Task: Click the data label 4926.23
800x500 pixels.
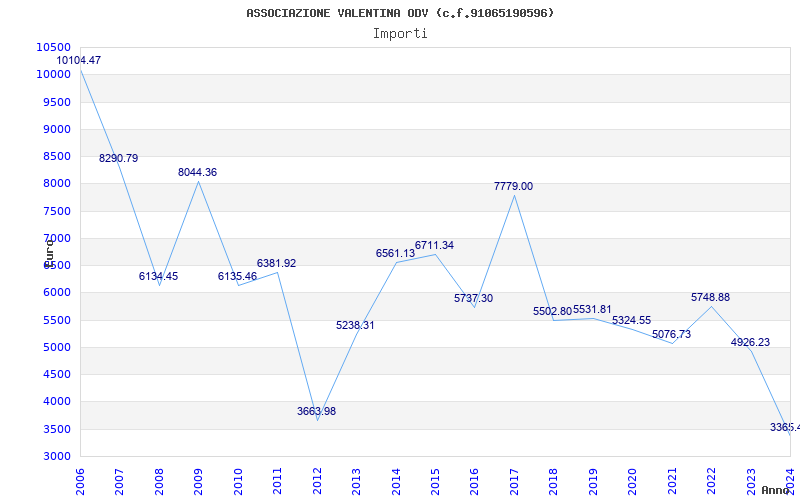Action: point(751,342)
